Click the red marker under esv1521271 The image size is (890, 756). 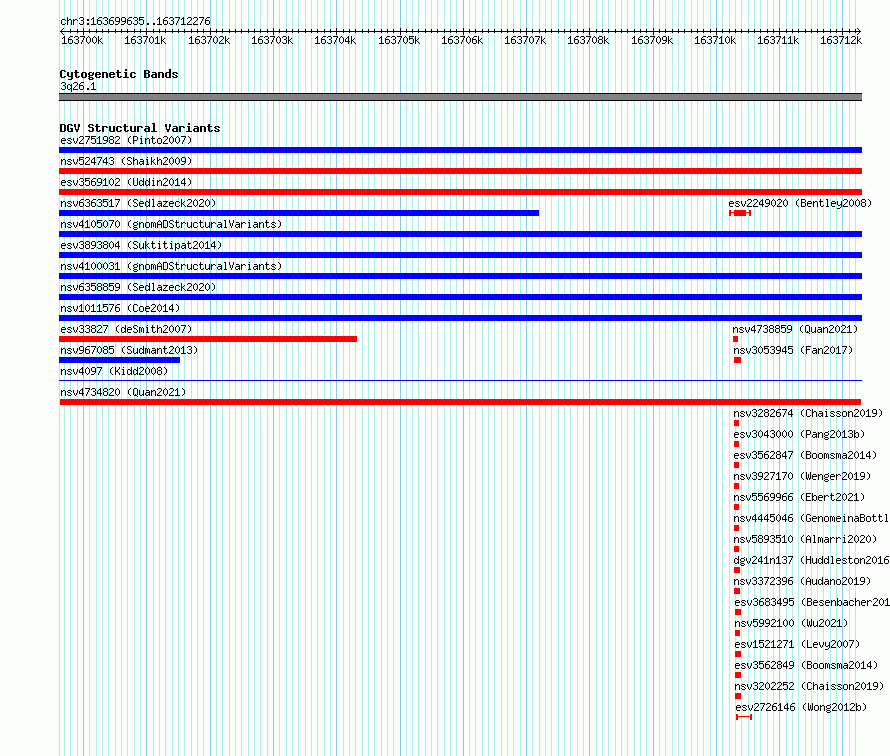pos(738,654)
